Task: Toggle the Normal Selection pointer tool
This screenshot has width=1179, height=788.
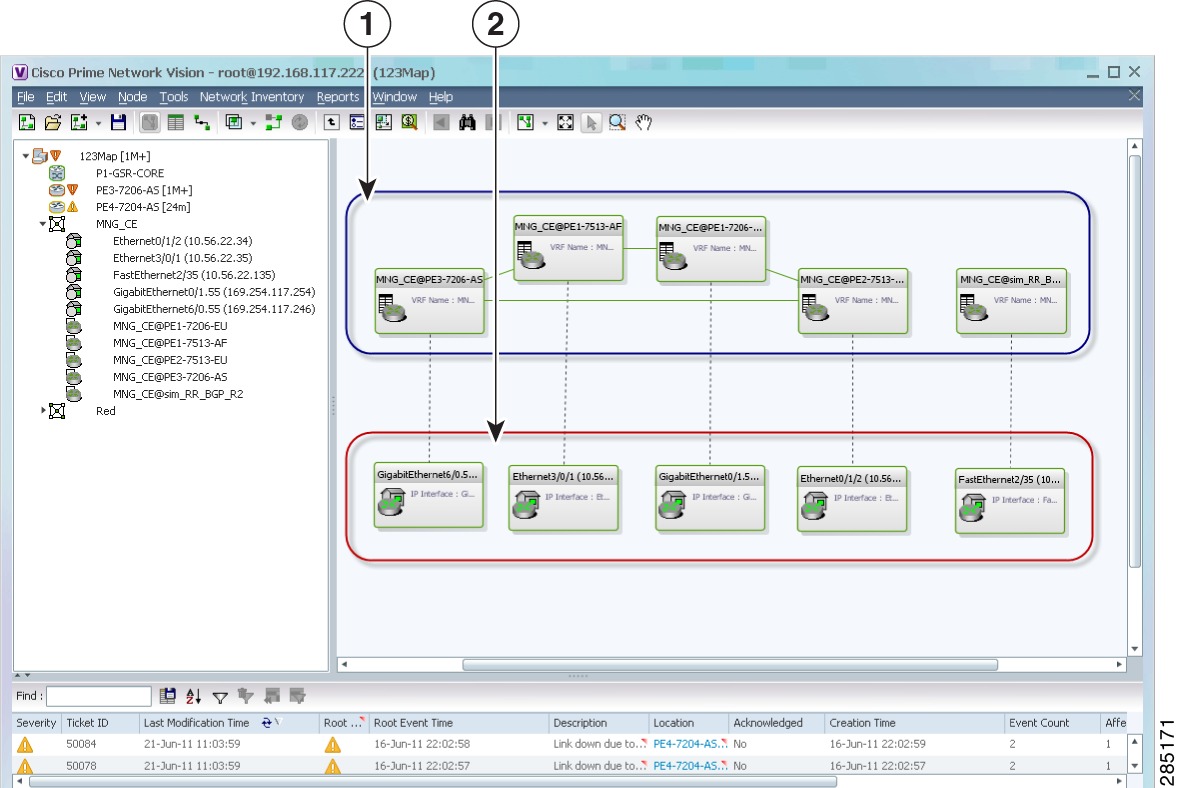Action: pos(591,123)
